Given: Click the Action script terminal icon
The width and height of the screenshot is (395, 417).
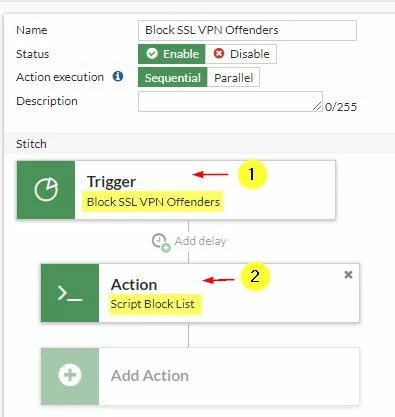Looking at the screenshot, I should (70, 293).
